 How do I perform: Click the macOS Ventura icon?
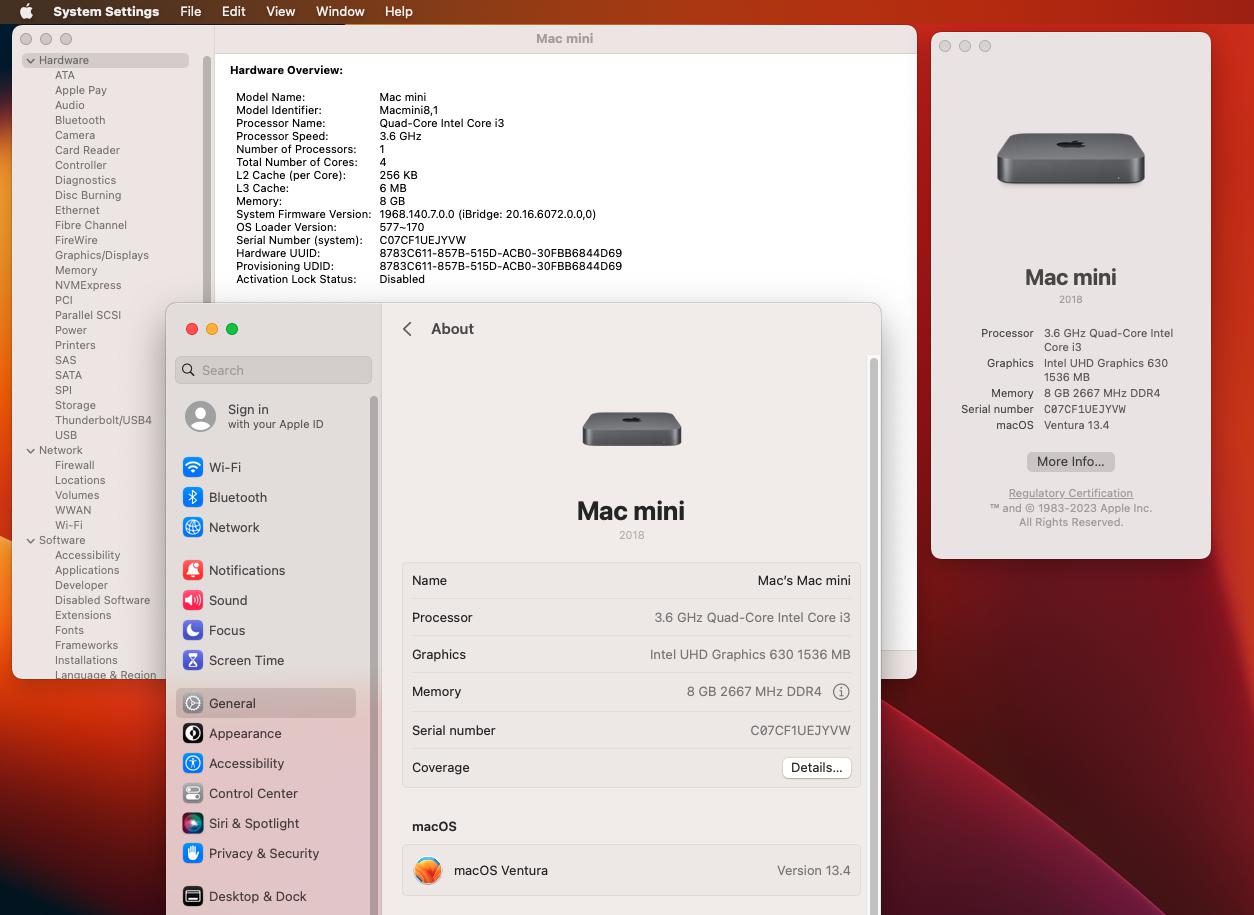coord(428,870)
